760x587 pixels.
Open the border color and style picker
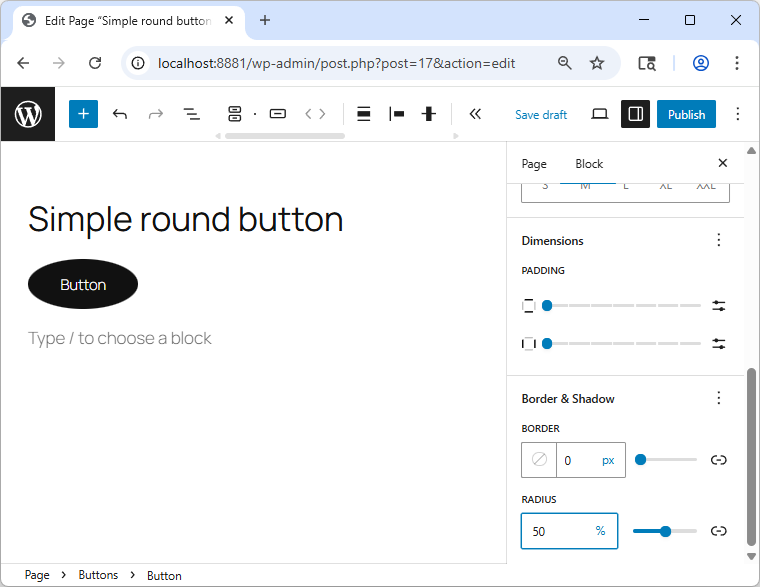539,460
